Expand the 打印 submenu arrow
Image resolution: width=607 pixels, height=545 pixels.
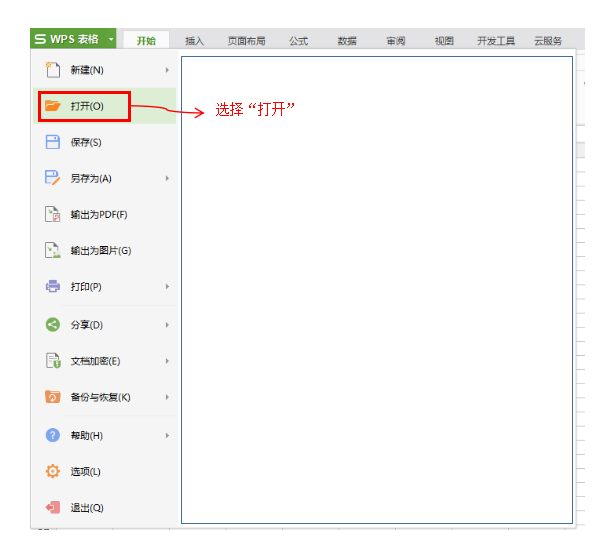coord(167,286)
